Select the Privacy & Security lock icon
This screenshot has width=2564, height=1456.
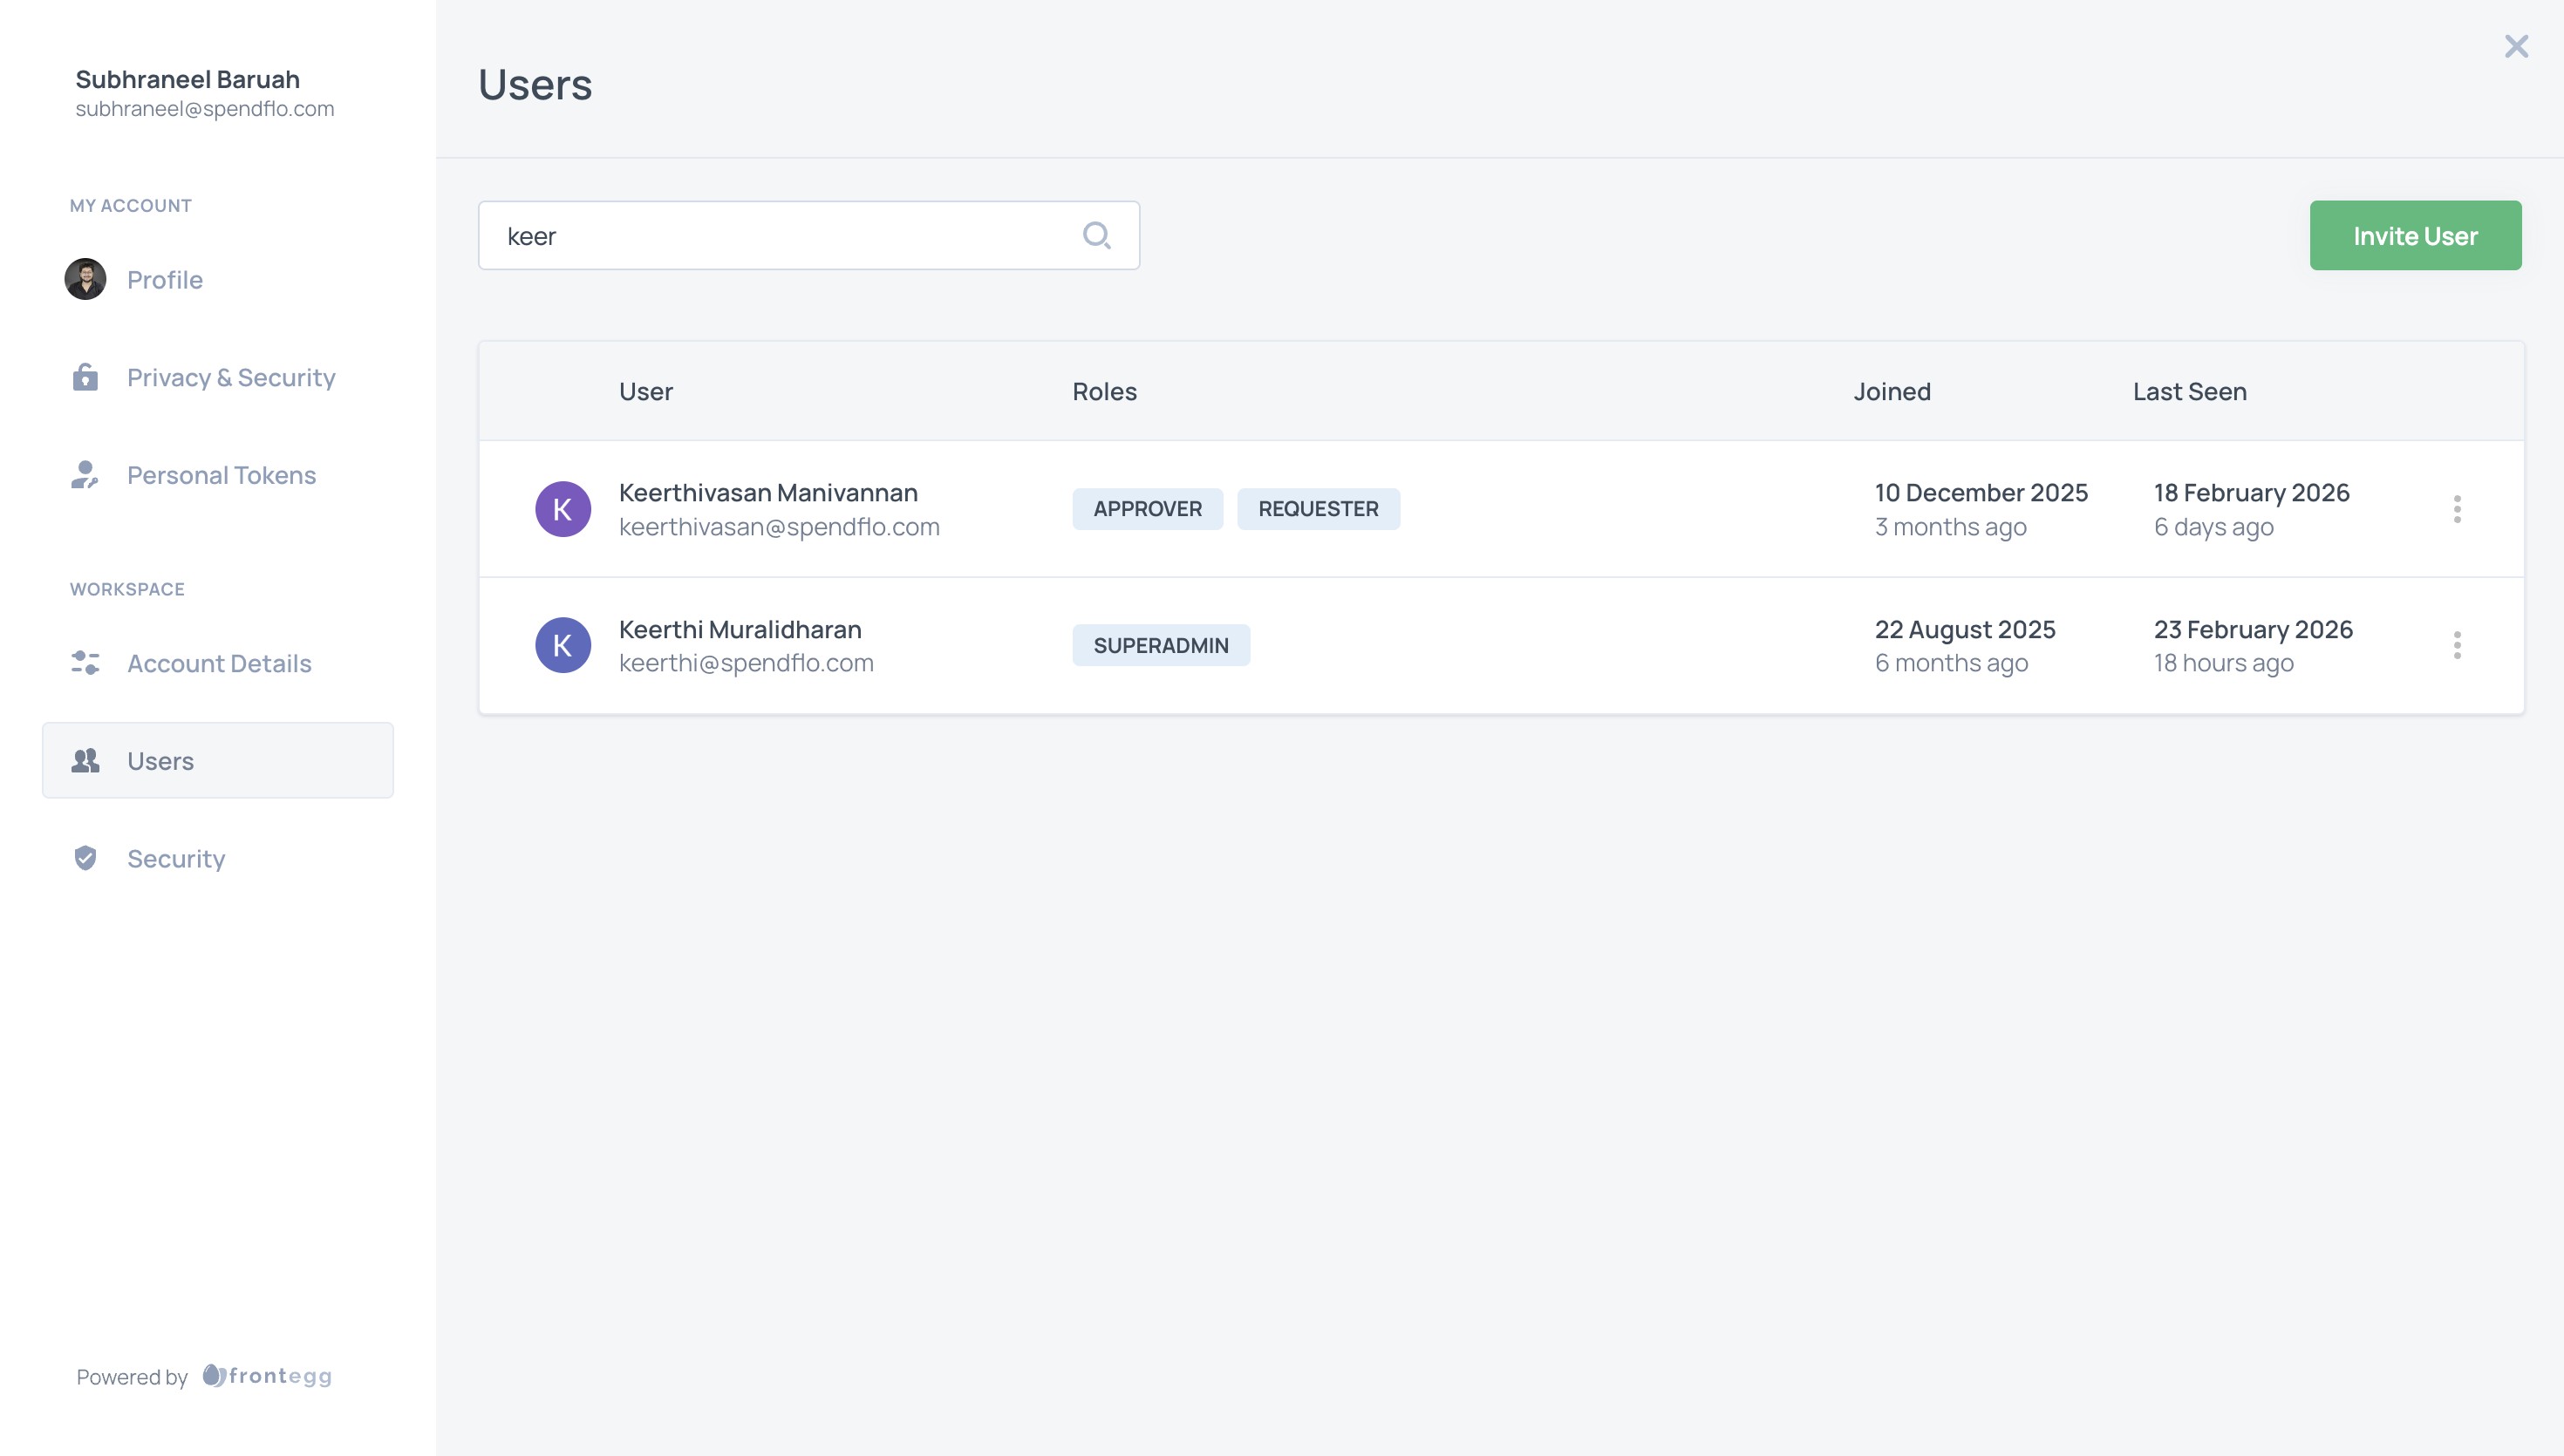click(x=85, y=377)
